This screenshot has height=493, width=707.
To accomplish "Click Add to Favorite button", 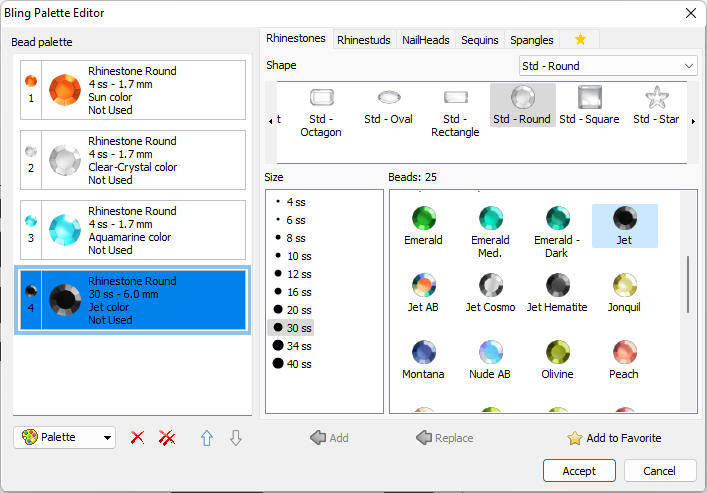I will [x=614, y=438].
